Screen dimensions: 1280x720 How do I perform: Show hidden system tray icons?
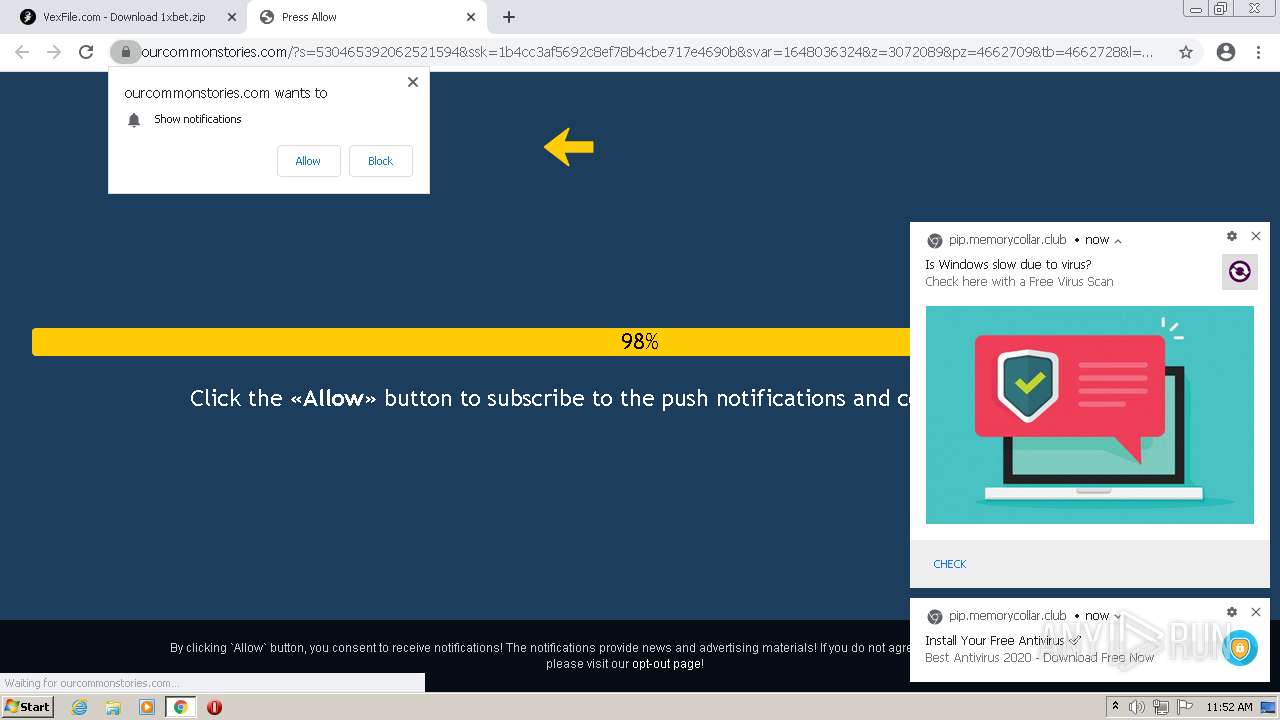1115,707
